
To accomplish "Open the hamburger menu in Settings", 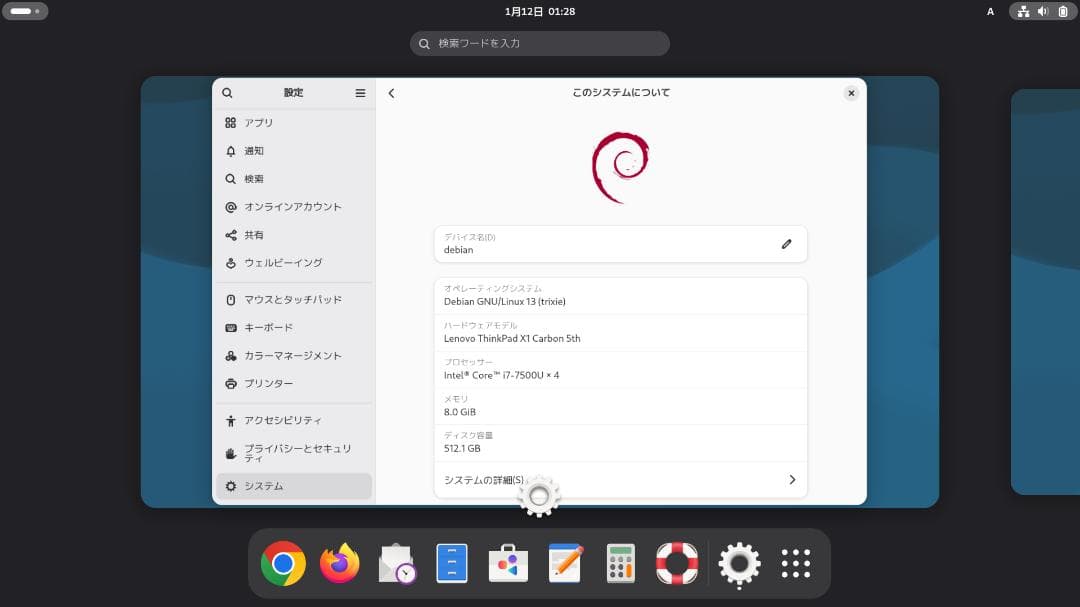I will (360, 92).
